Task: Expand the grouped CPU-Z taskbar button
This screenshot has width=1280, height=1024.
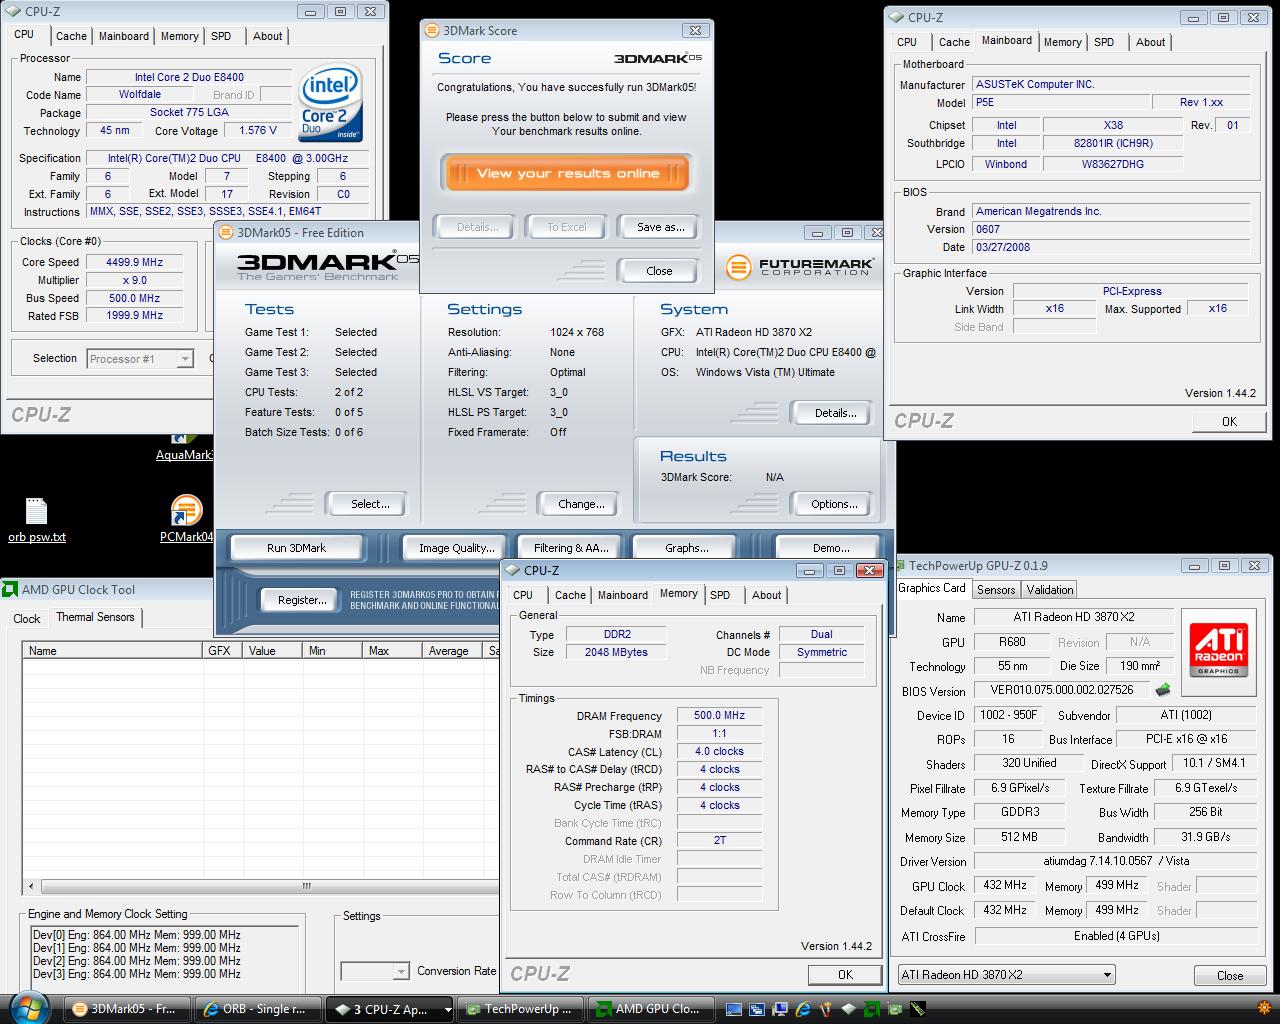Action: pos(388,1009)
